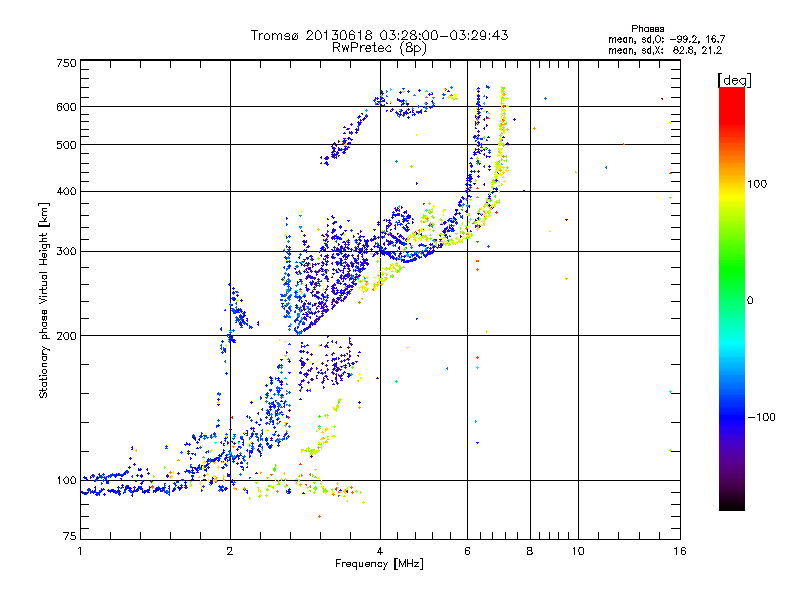
Task: Click the y-axis tick label '300'
Action: point(66,252)
